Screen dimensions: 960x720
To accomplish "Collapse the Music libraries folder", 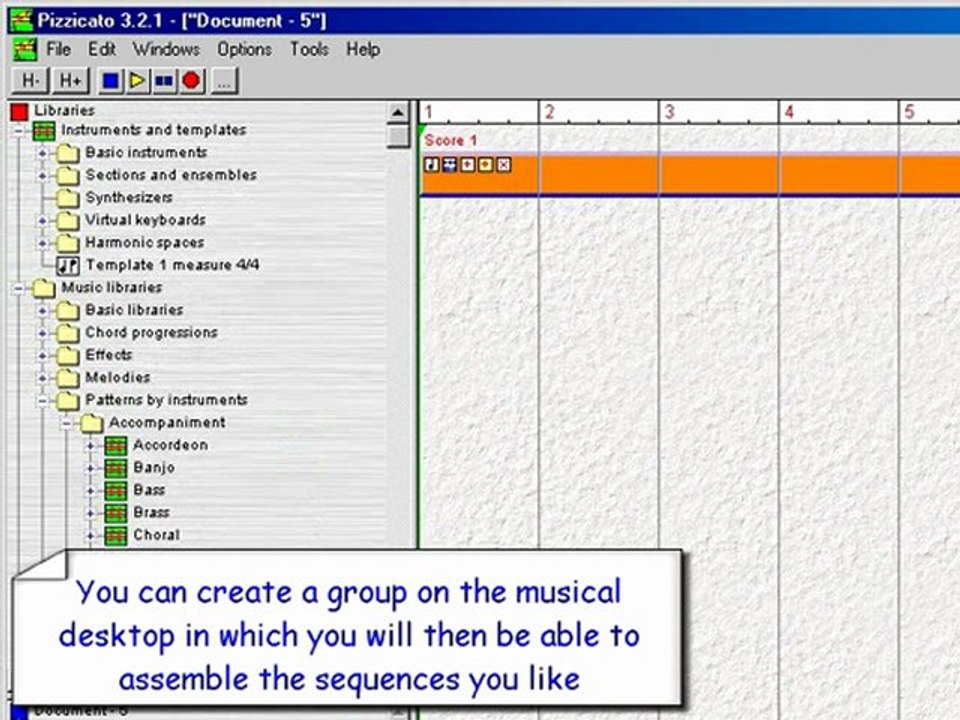I will coord(19,288).
